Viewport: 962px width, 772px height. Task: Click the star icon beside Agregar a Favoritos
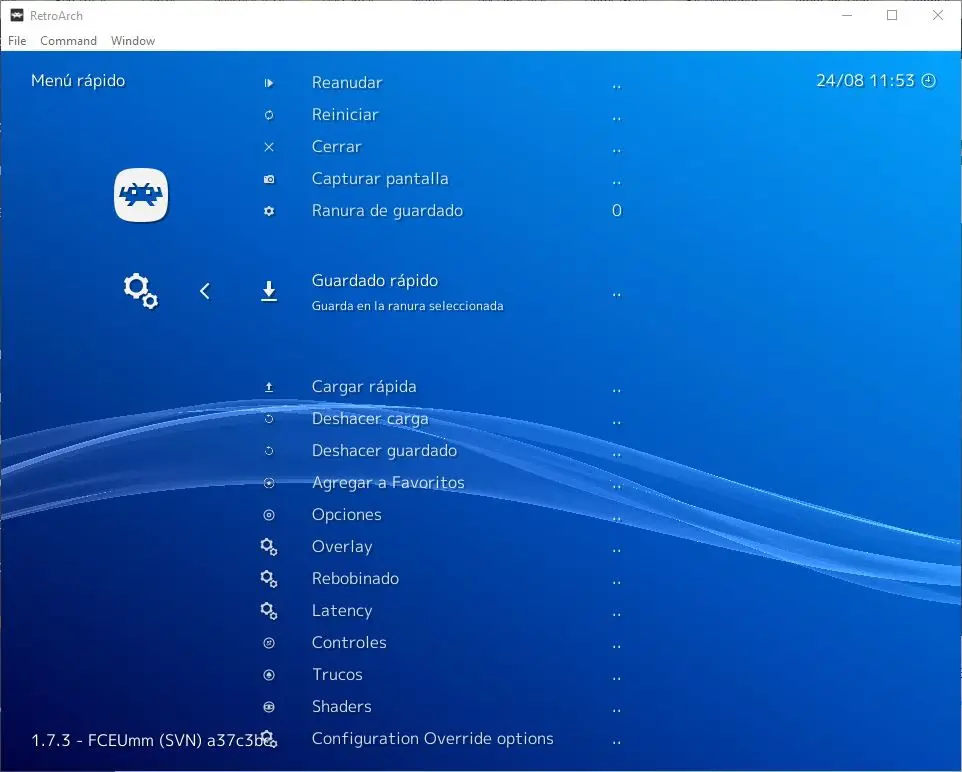[269, 483]
